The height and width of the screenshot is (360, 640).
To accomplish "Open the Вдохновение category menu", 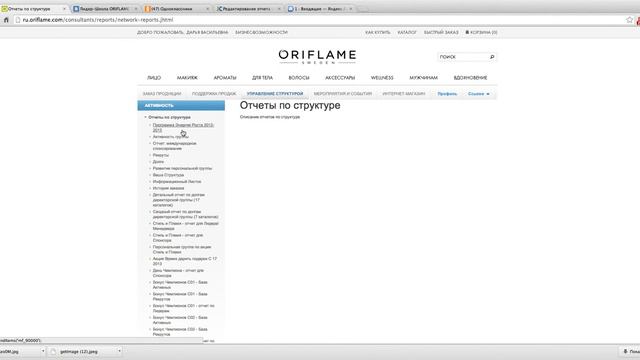I will [470, 78].
